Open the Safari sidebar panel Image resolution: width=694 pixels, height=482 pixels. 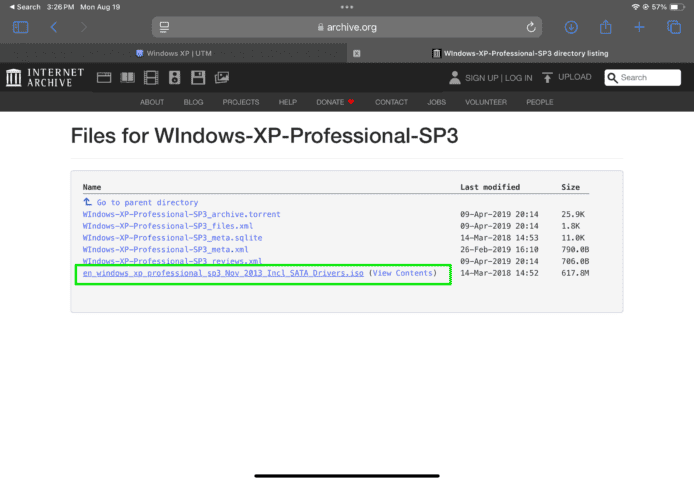(21, 27)
